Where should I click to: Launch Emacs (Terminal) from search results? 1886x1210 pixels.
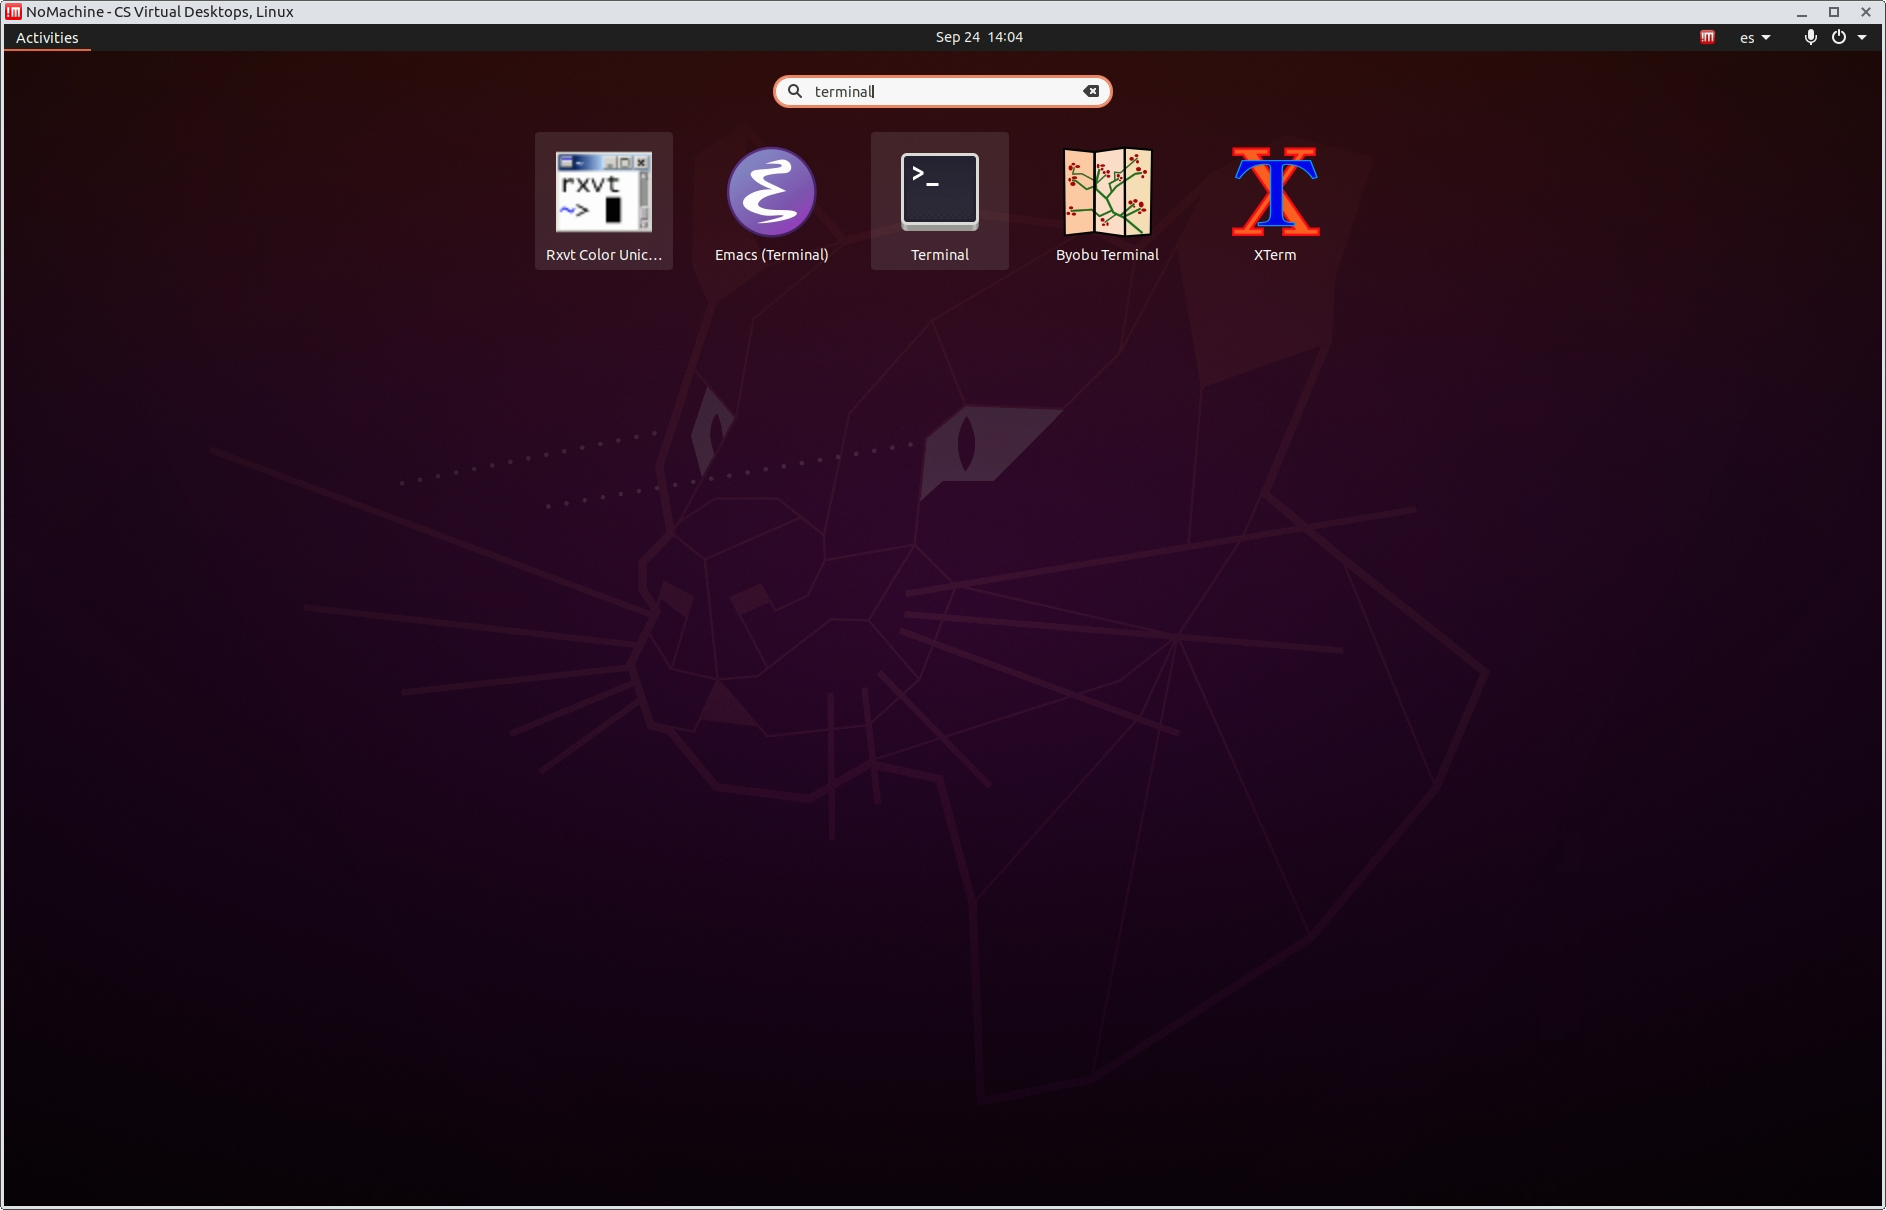tap(771, 191)
